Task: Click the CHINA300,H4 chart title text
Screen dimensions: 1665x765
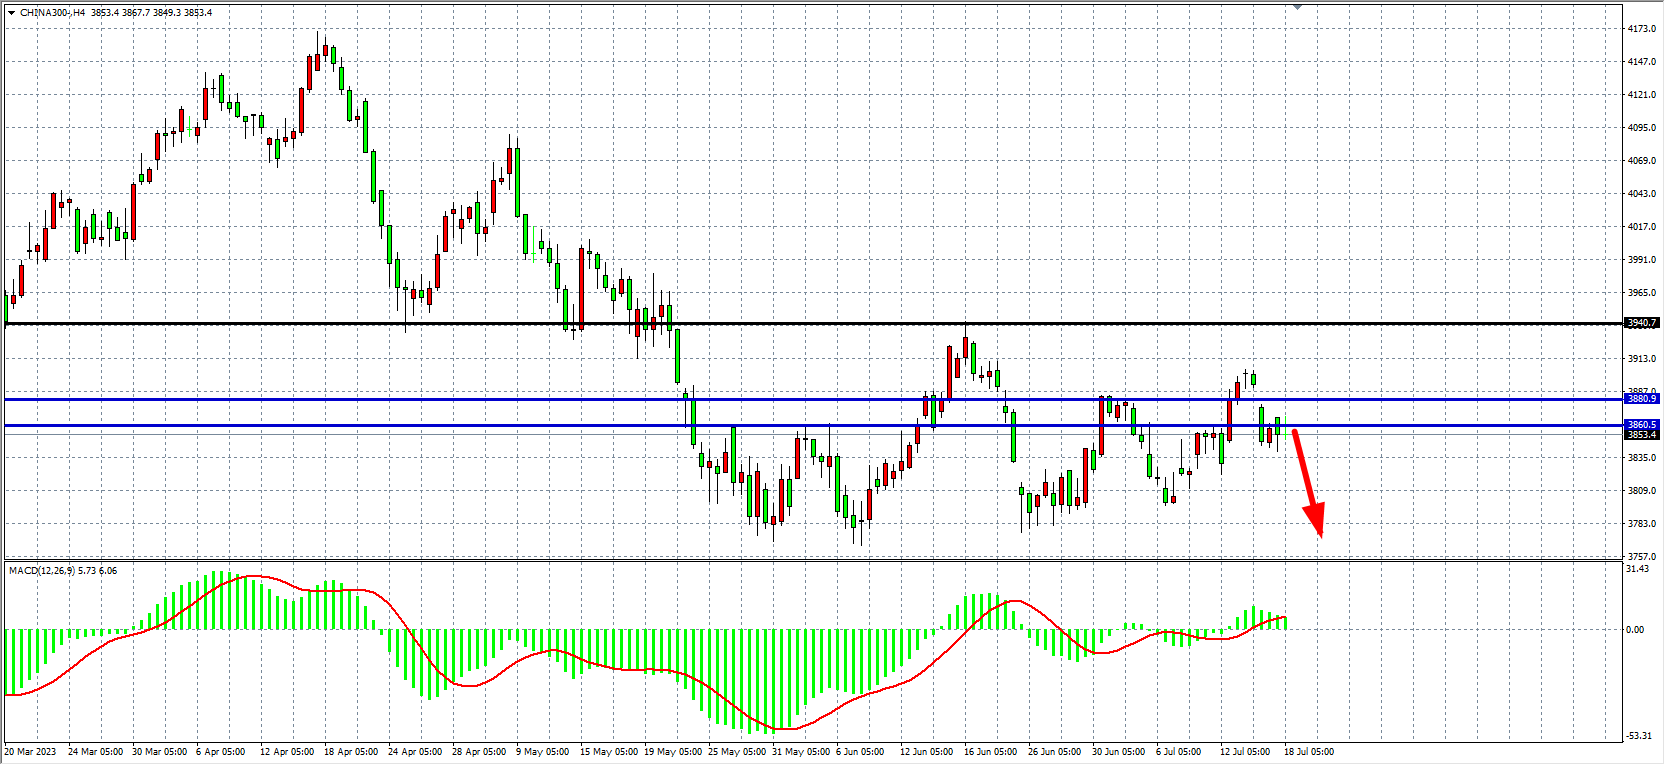Action: (52, 13)
